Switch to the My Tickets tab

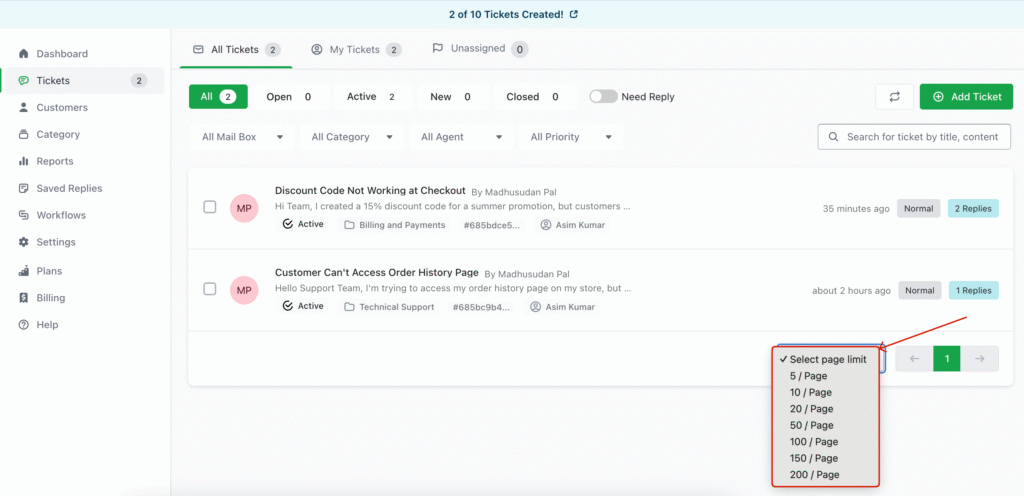(355, 49)
